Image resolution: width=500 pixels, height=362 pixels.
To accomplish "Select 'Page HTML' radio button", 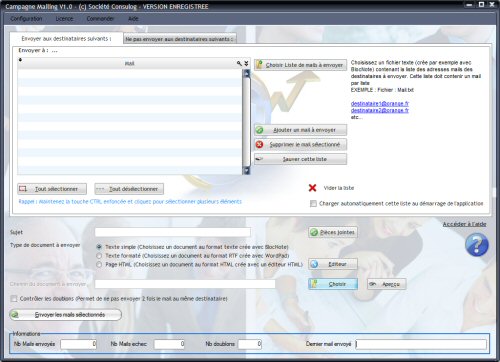I will tap(99, 264).
